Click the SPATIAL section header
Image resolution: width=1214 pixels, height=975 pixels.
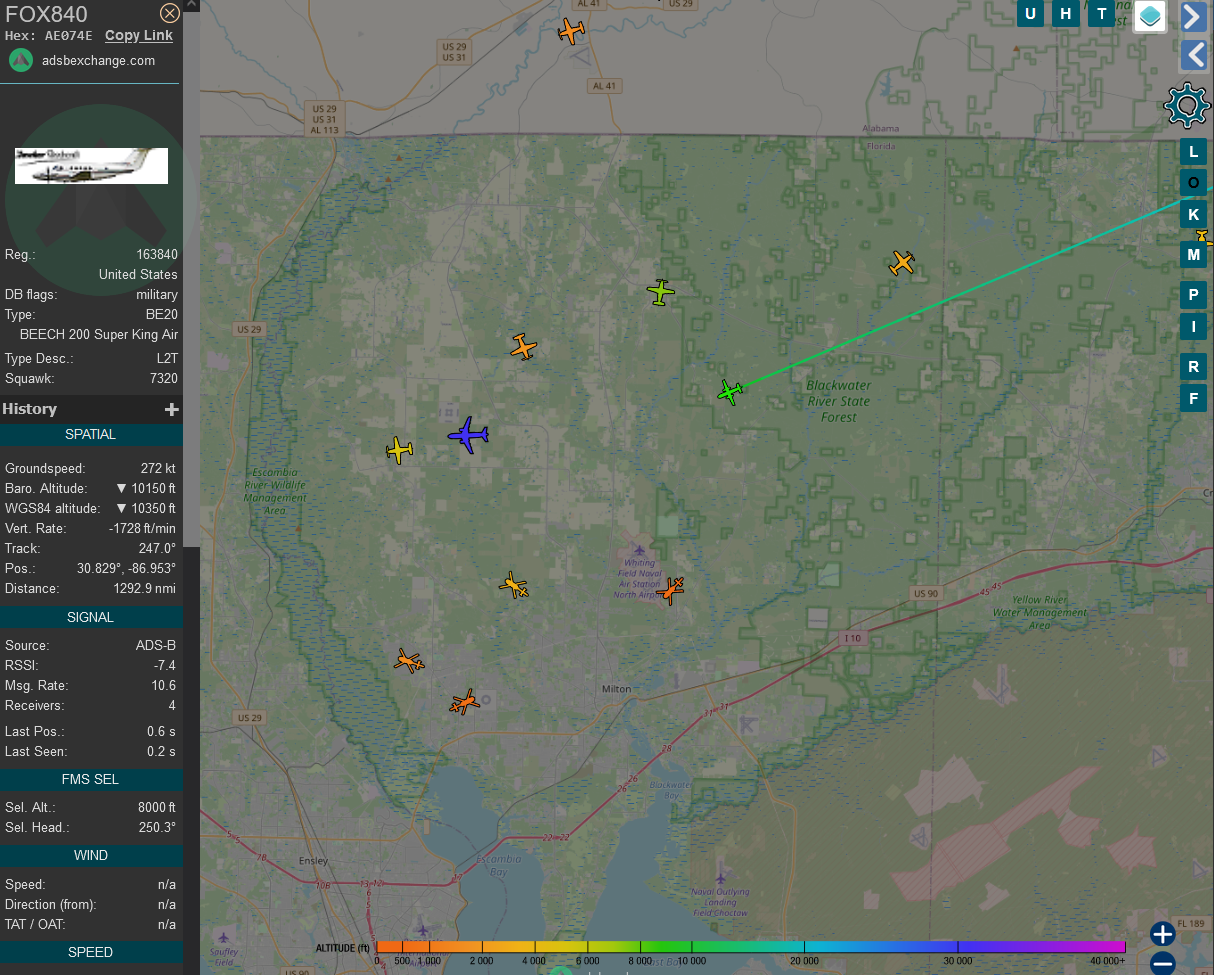pyautogui.click(x=91, y=435)
